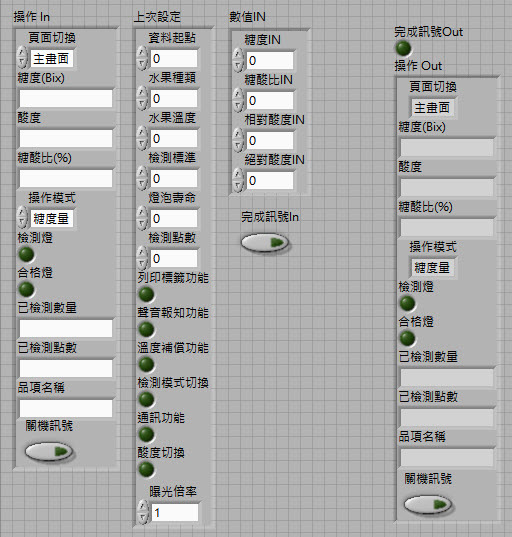The image size is (512, 537).
Task: Click the 檢測燈 LED in 操作 Out
Action: click(408, 303)
